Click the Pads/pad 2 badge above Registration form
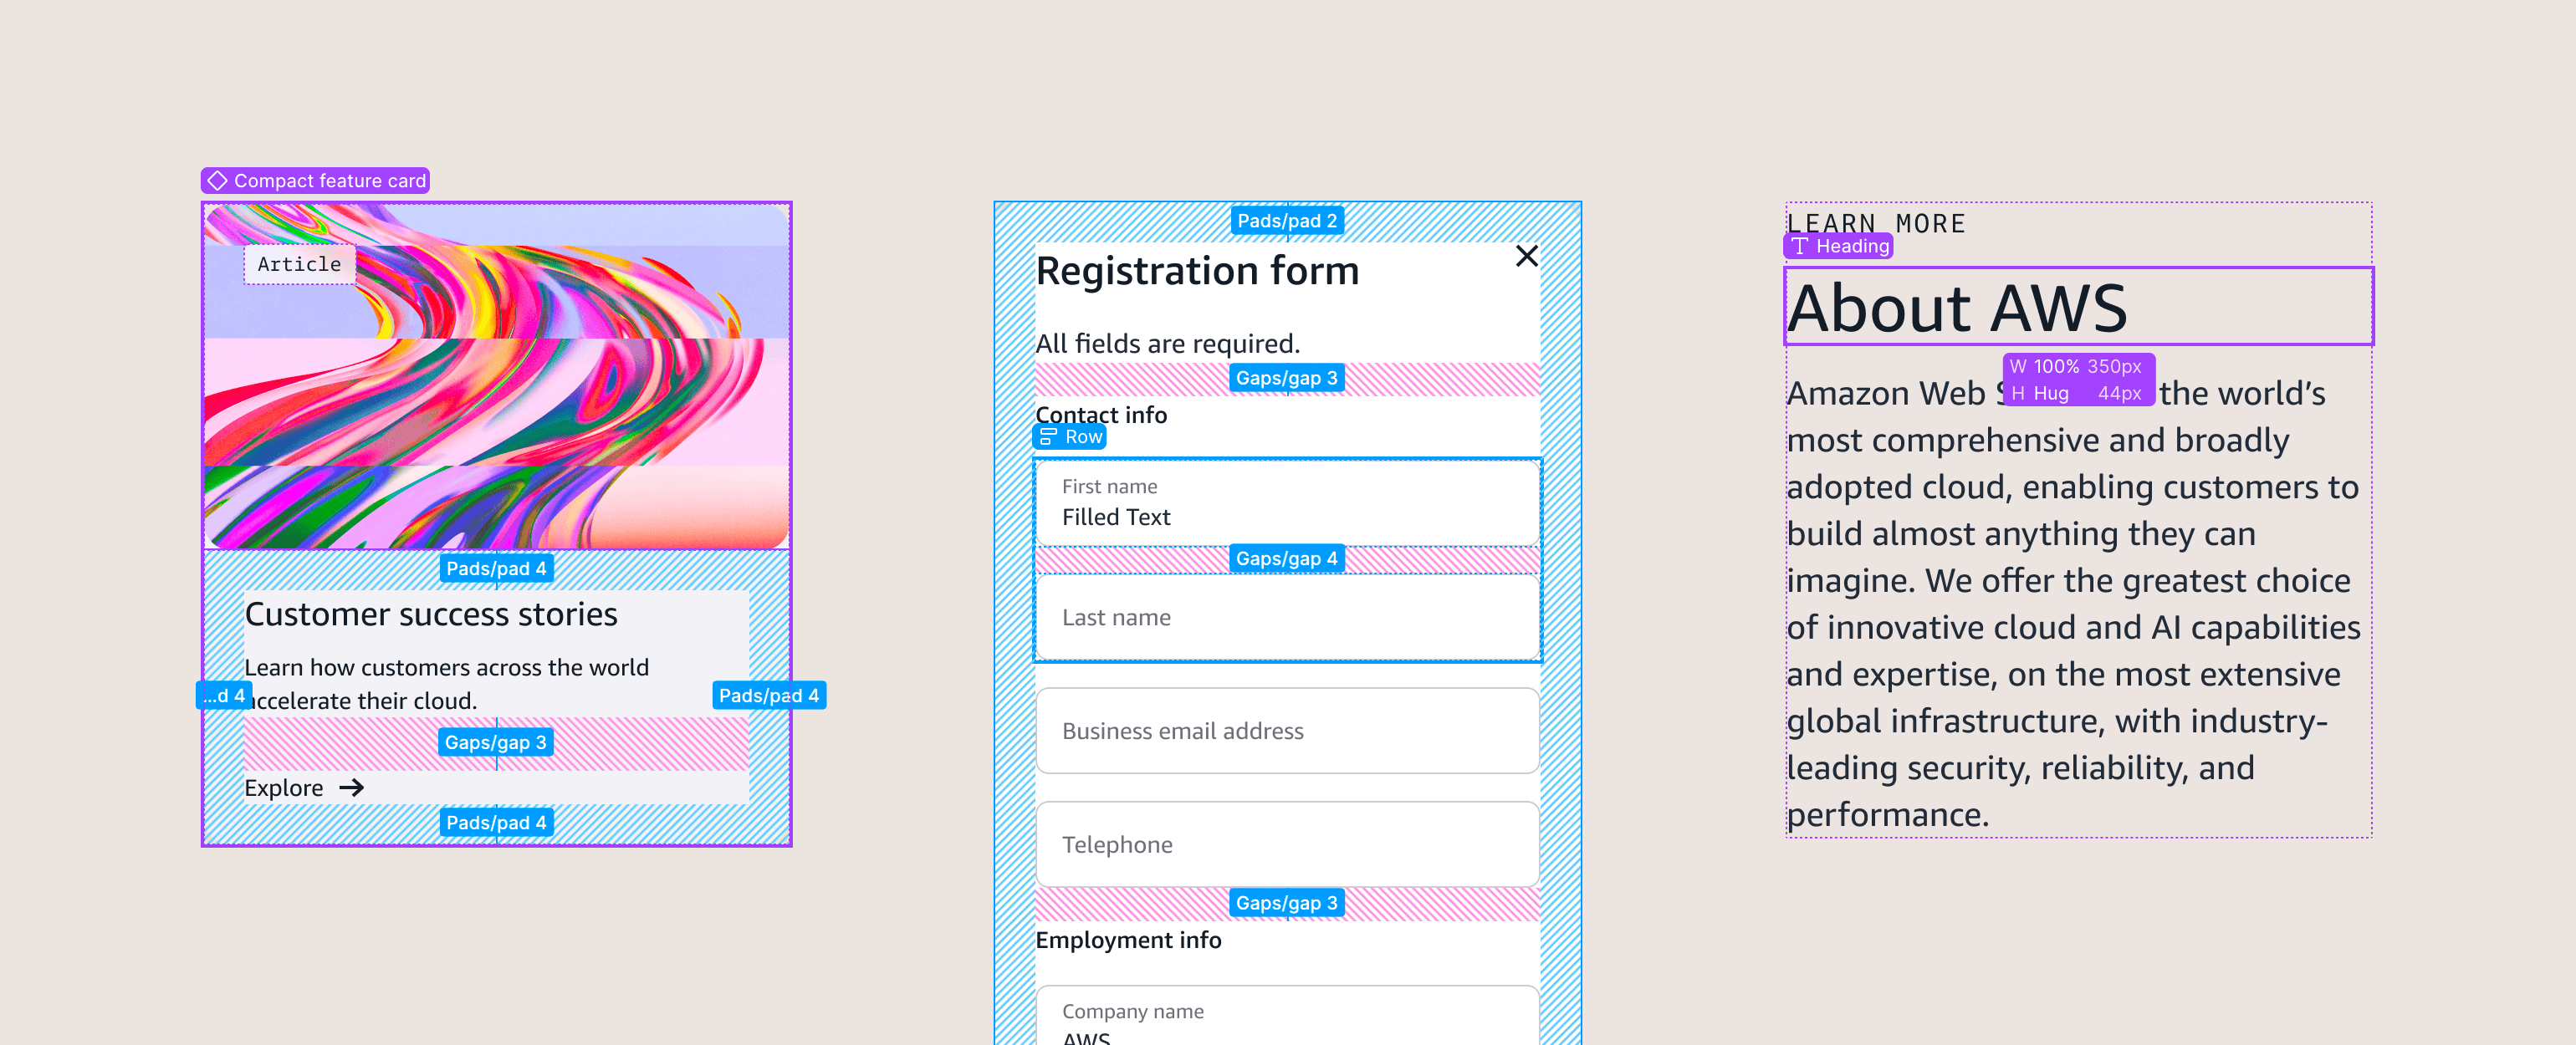Image resolution: width=2576 pixels, height=1045 pixels. (1286, 220)
